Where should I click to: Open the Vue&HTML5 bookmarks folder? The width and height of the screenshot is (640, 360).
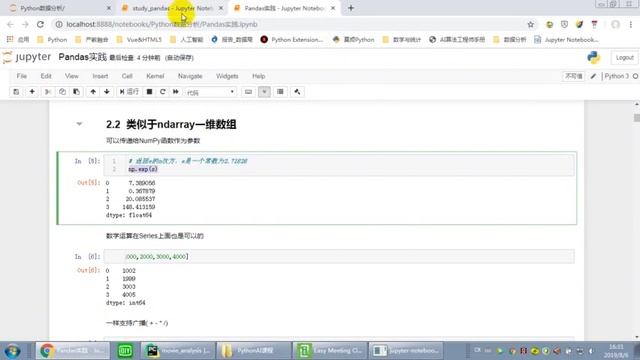(x=139, y=40)
